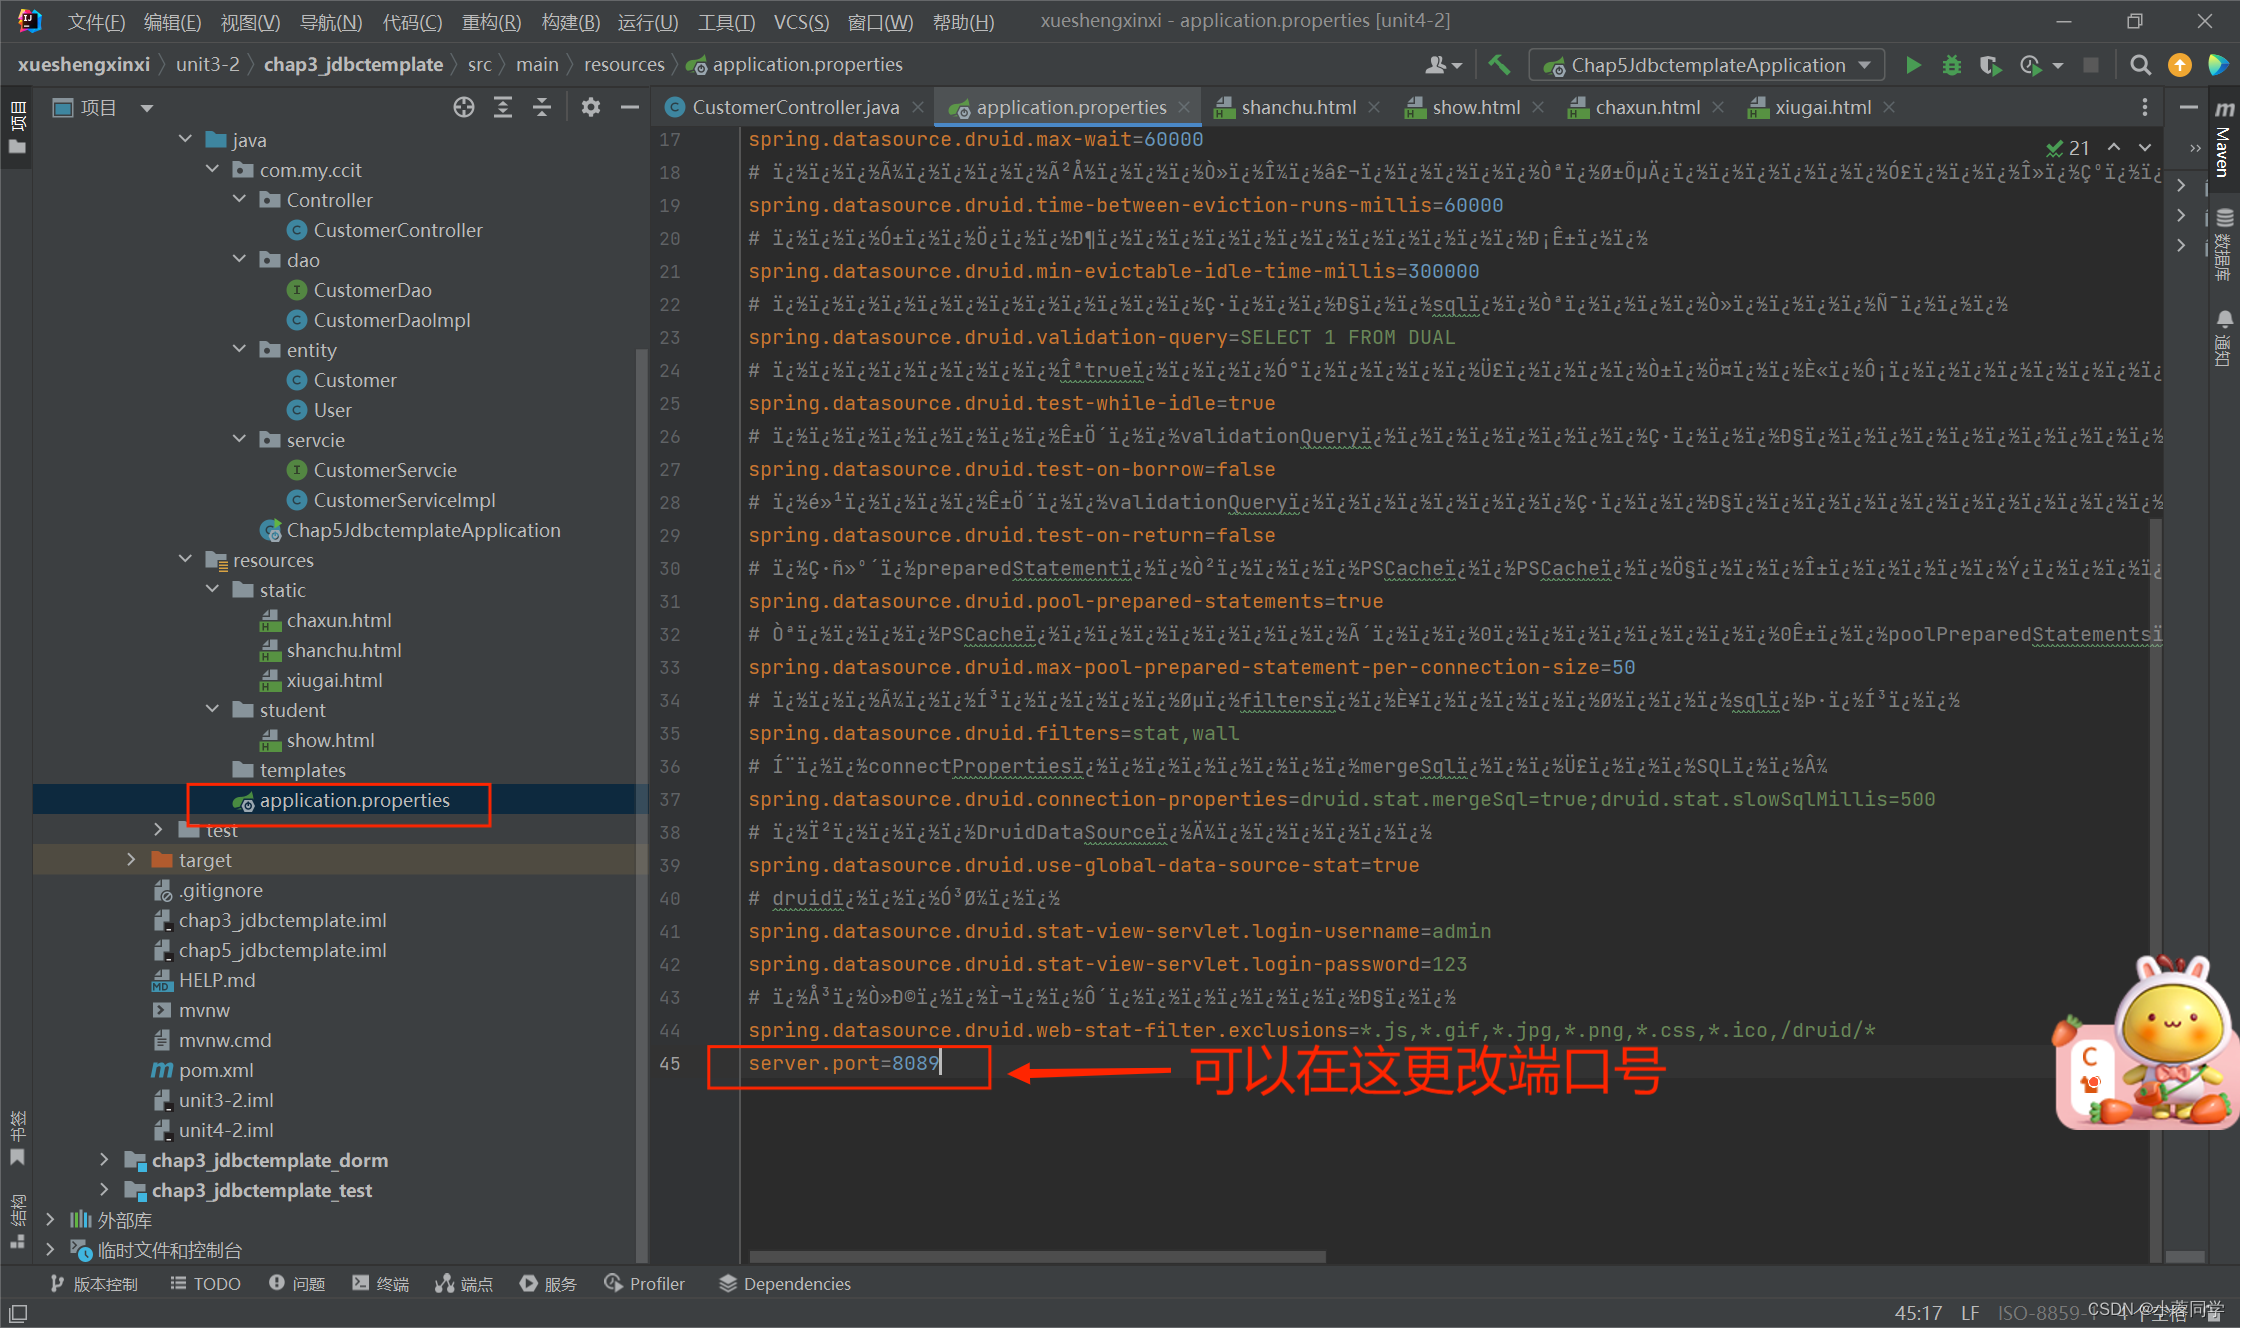The width and height of the screenshot is (2241, 1328).
Task: Collapse all in project tree toolbar
Action: point(542,107)
